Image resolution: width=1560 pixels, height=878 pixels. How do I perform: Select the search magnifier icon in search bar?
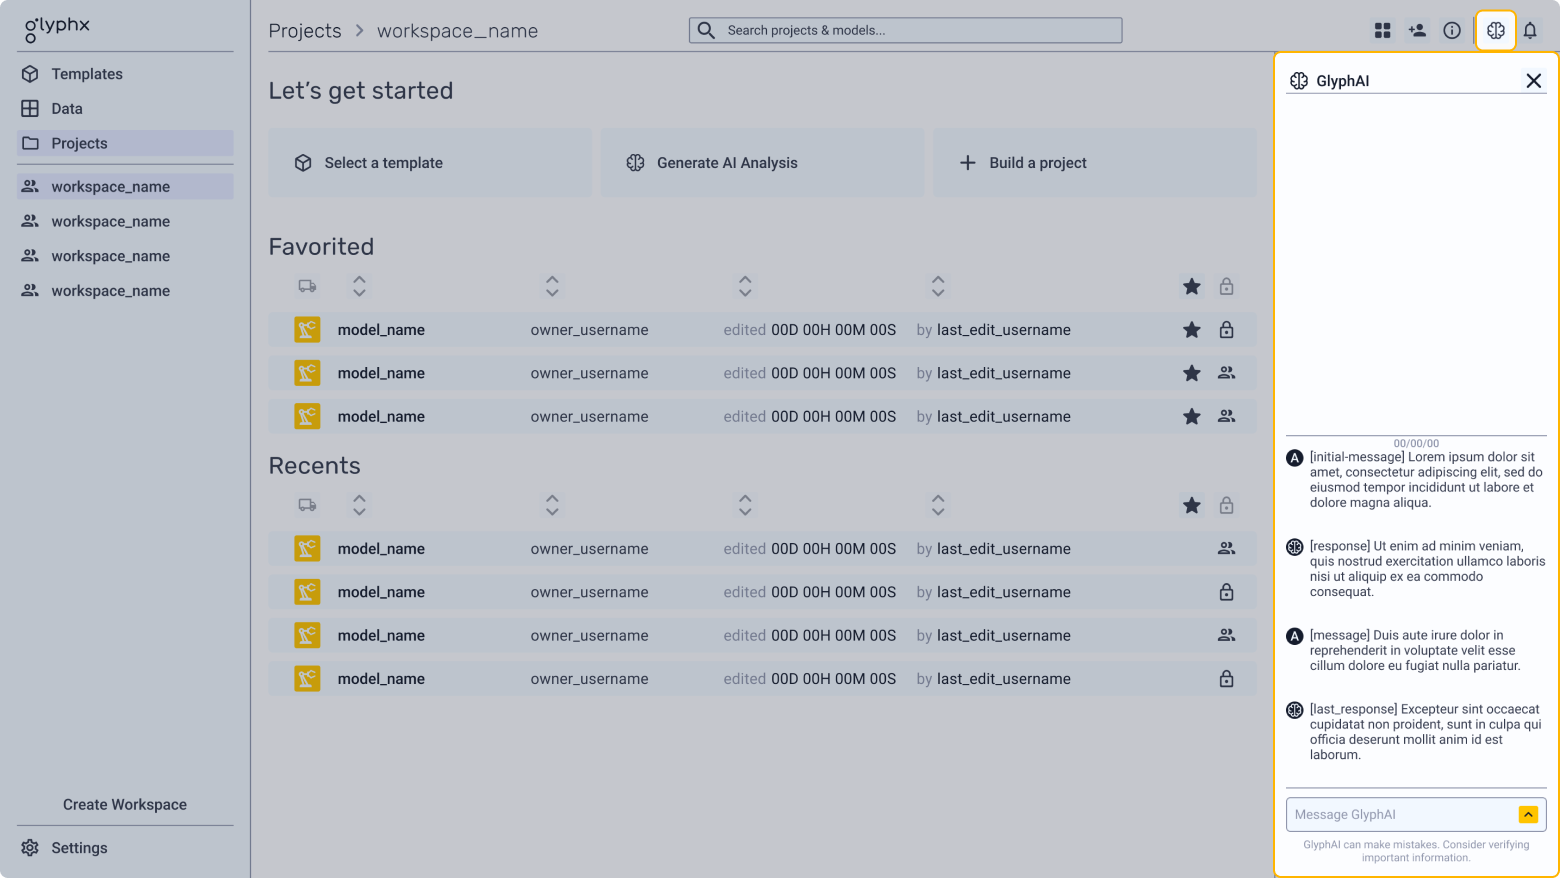(x=706, y=30)
